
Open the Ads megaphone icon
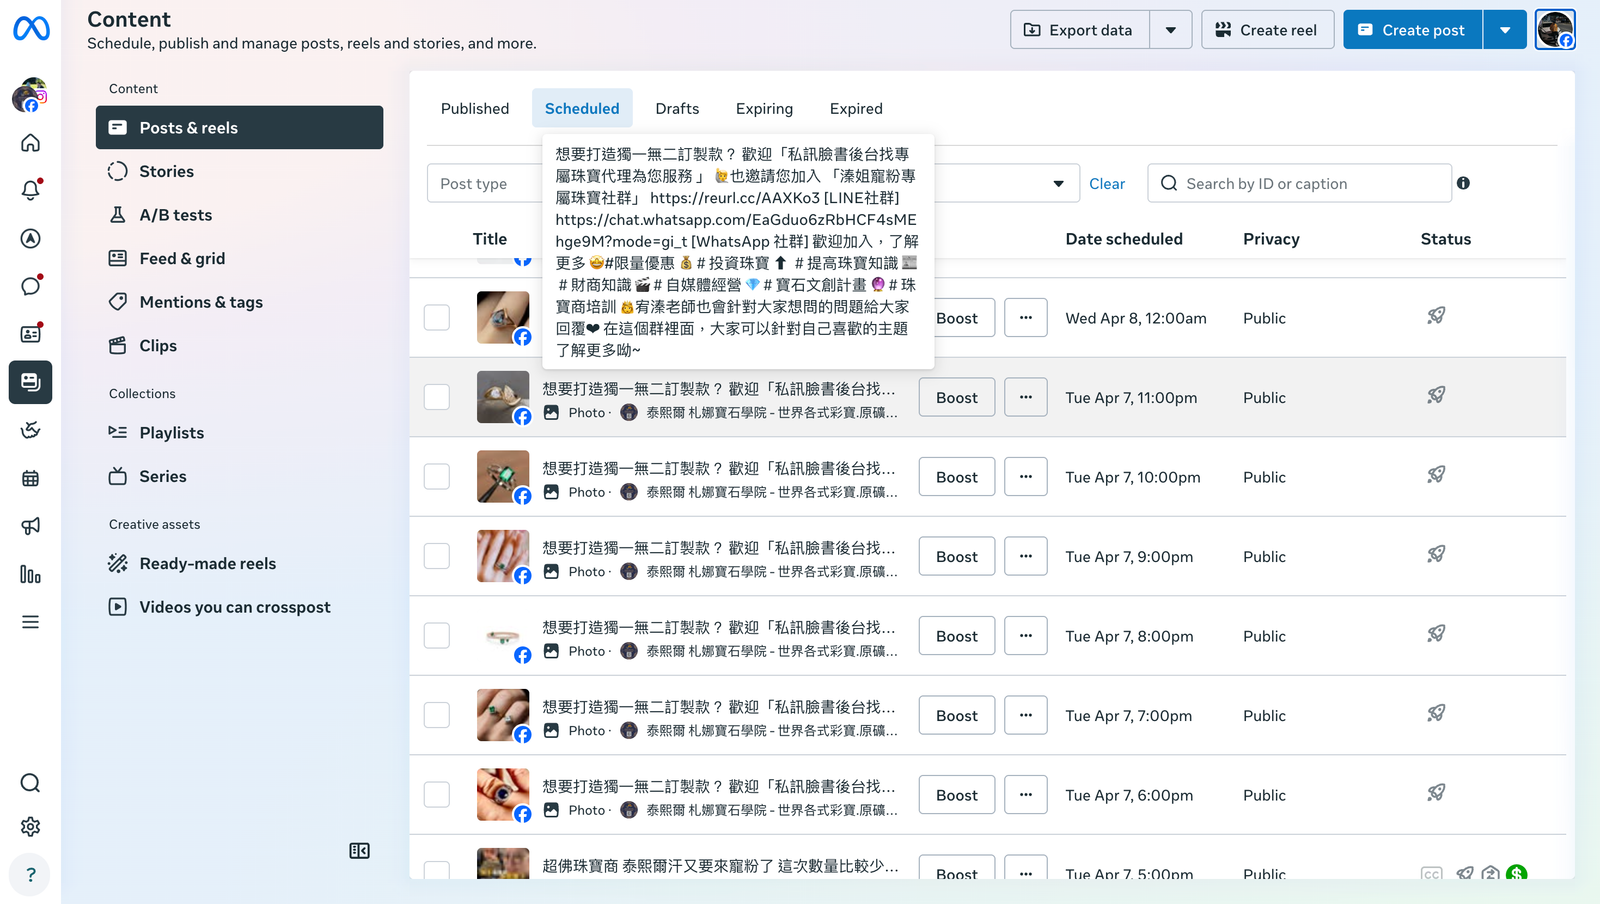tap(31, 526)
